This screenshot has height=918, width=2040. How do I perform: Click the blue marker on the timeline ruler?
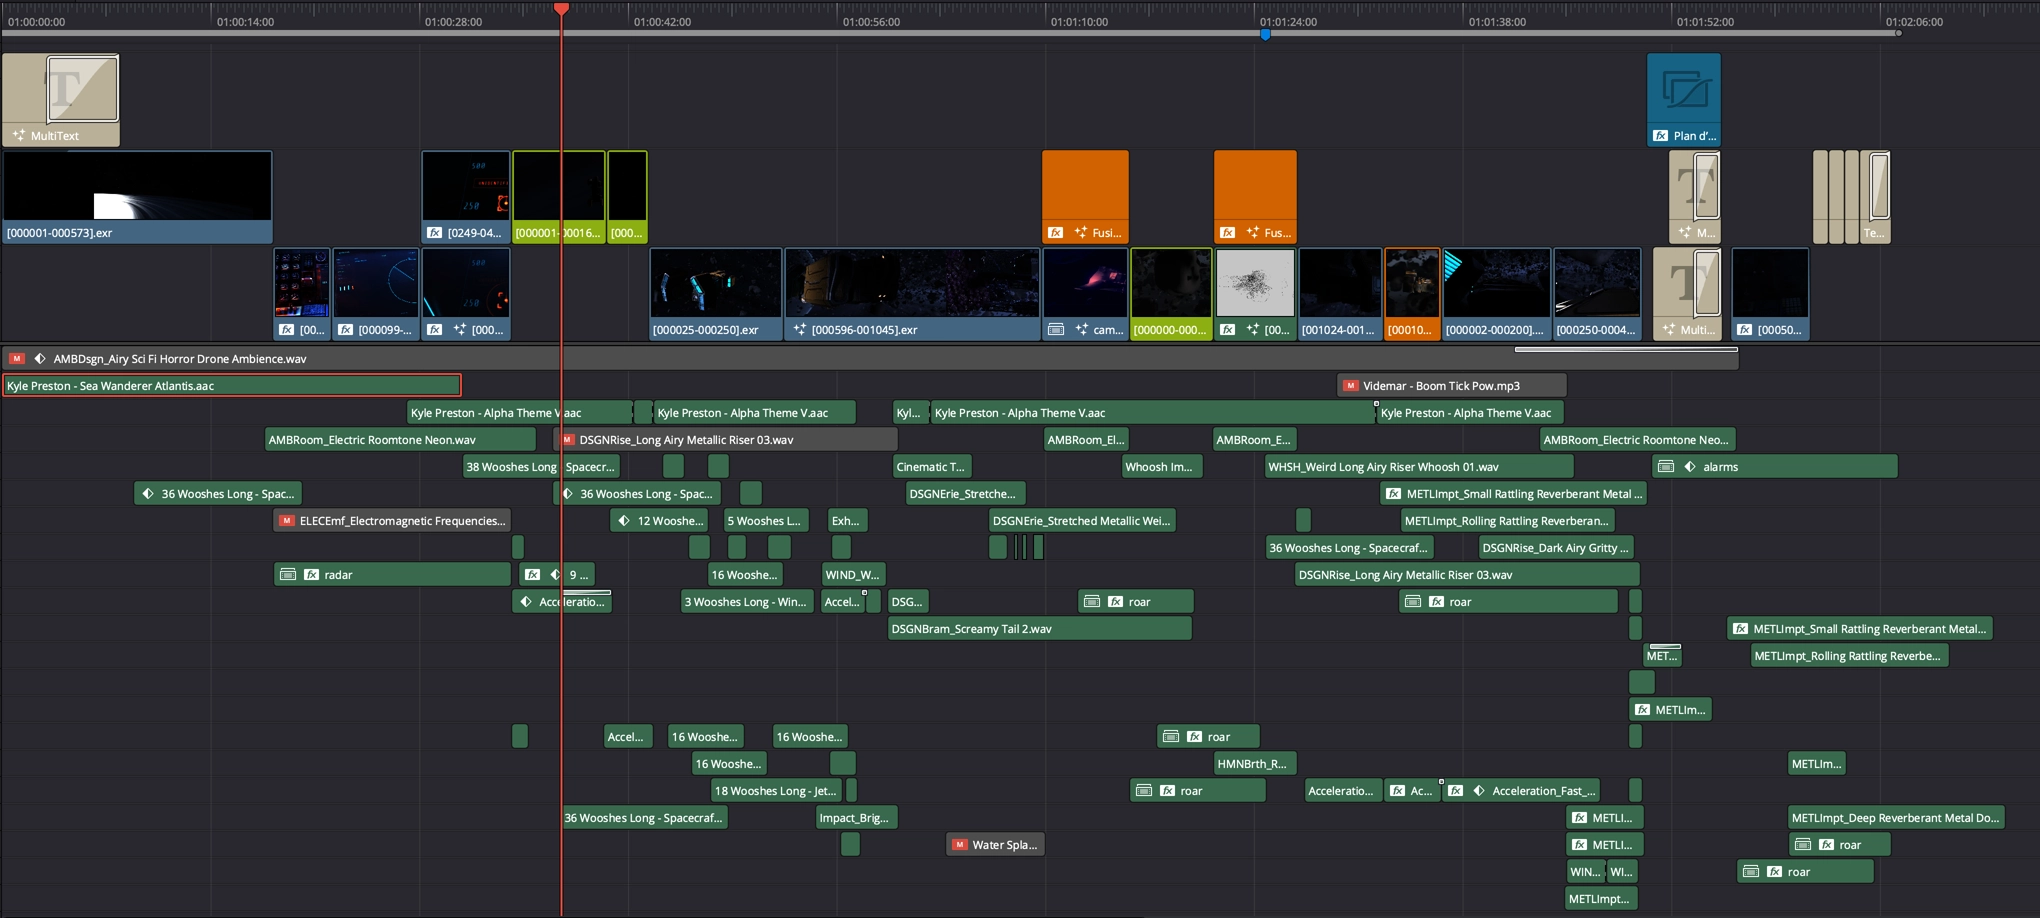pyautogui.click(x=1265, y=35)
